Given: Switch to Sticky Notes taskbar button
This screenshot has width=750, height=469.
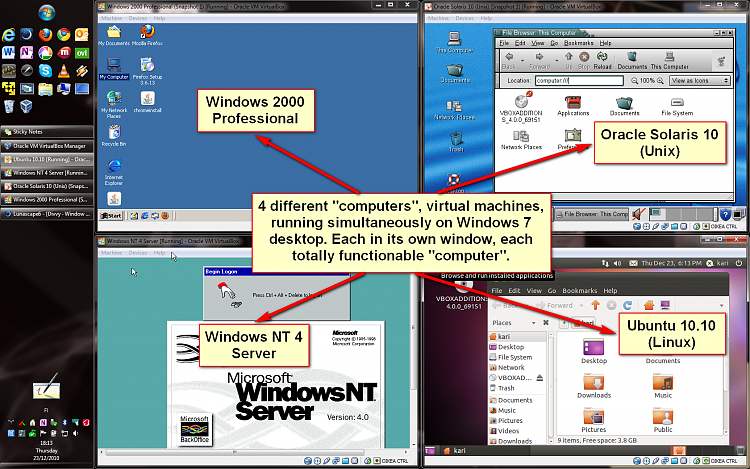Looking at the screenshot, I should pos(47,131).
